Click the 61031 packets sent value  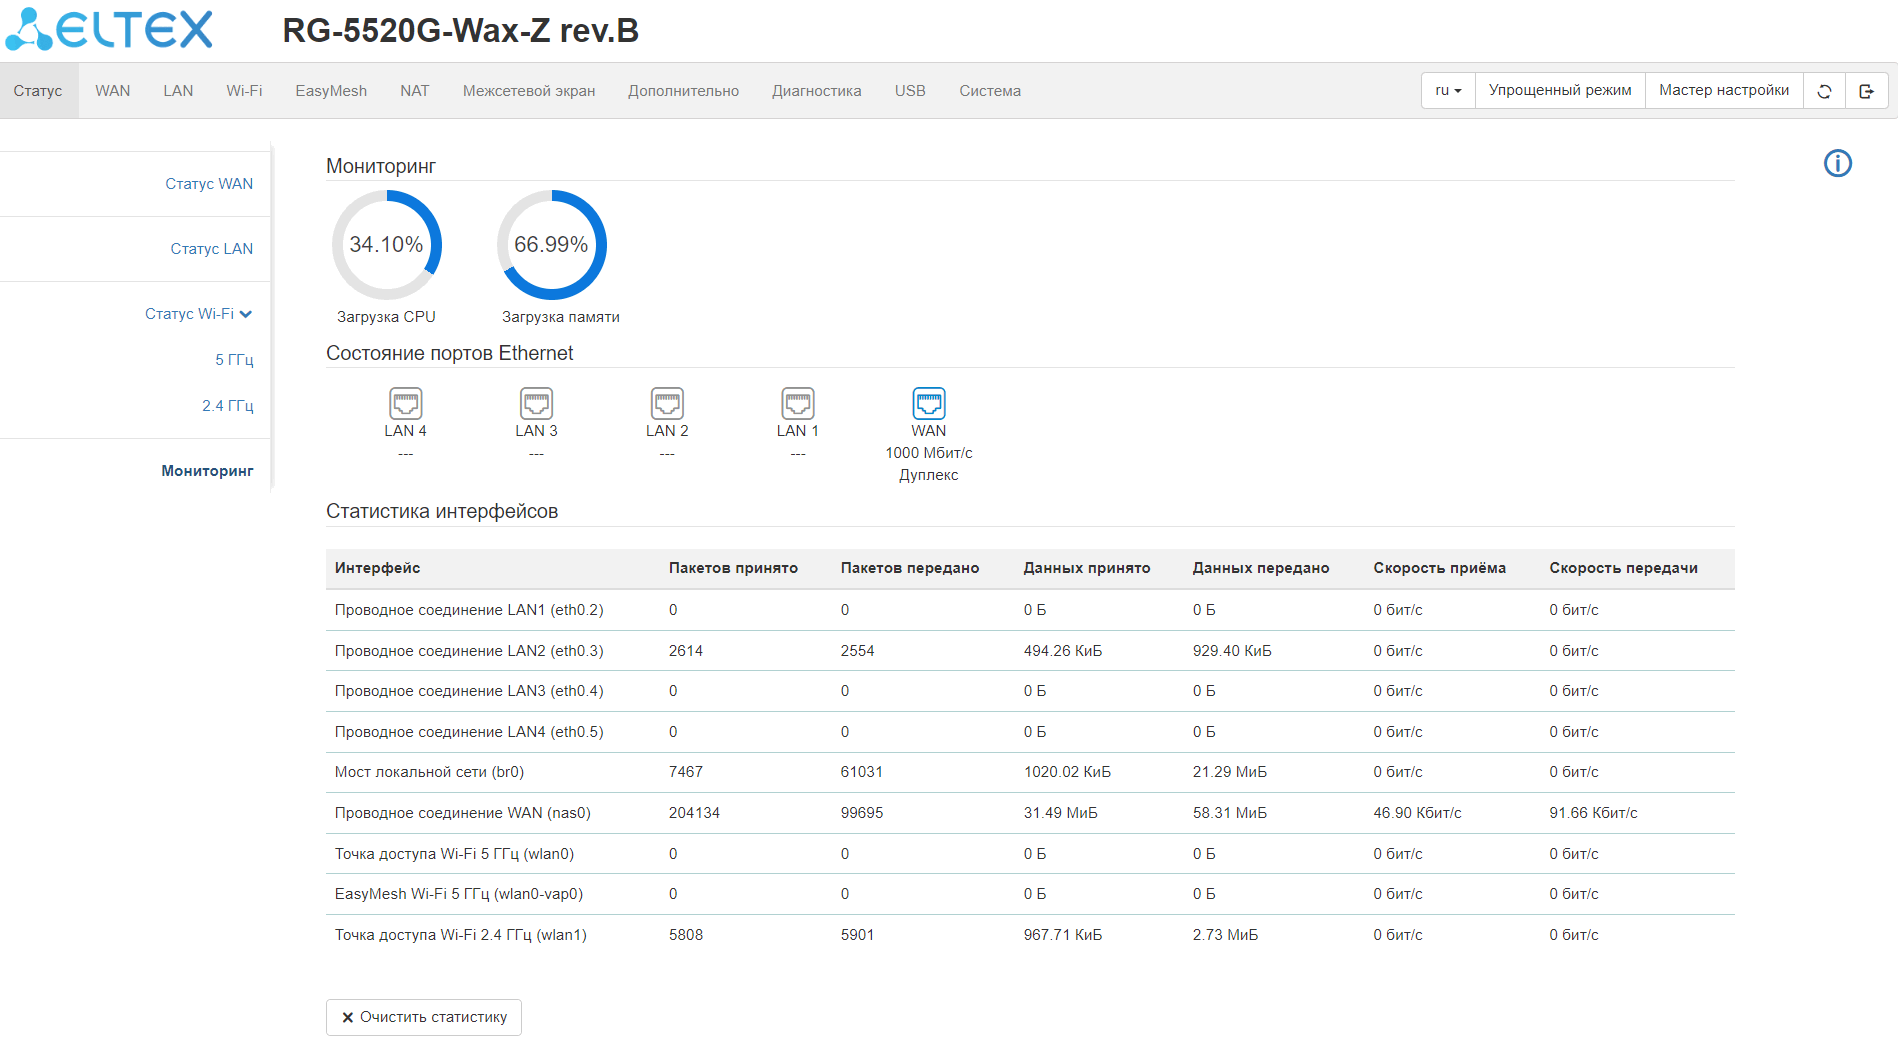tap(862, 772)
